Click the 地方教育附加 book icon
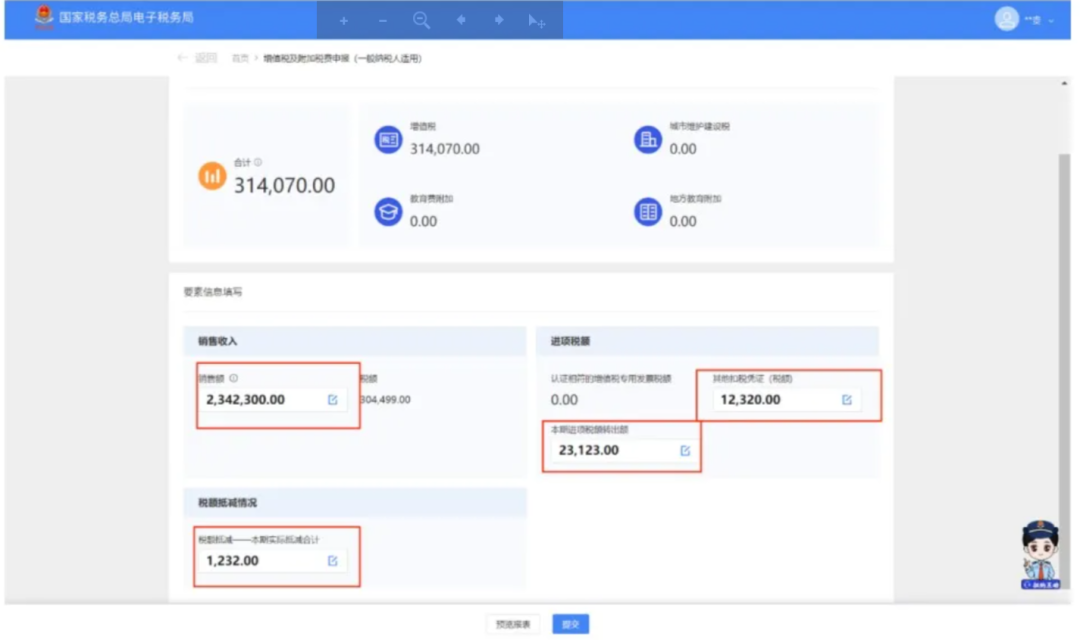 point(647,212)
